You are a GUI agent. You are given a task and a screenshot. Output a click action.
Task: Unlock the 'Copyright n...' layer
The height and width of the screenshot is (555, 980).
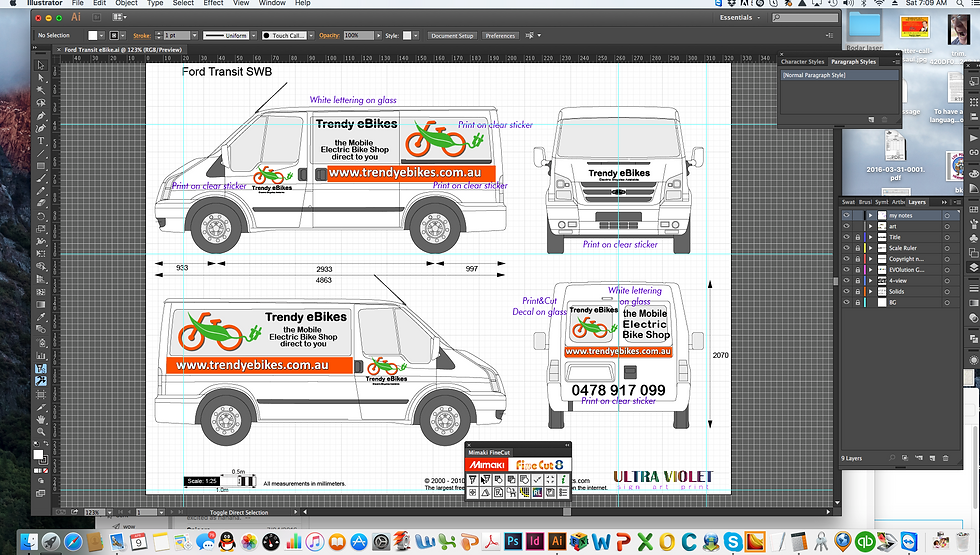tap(857, 259)
